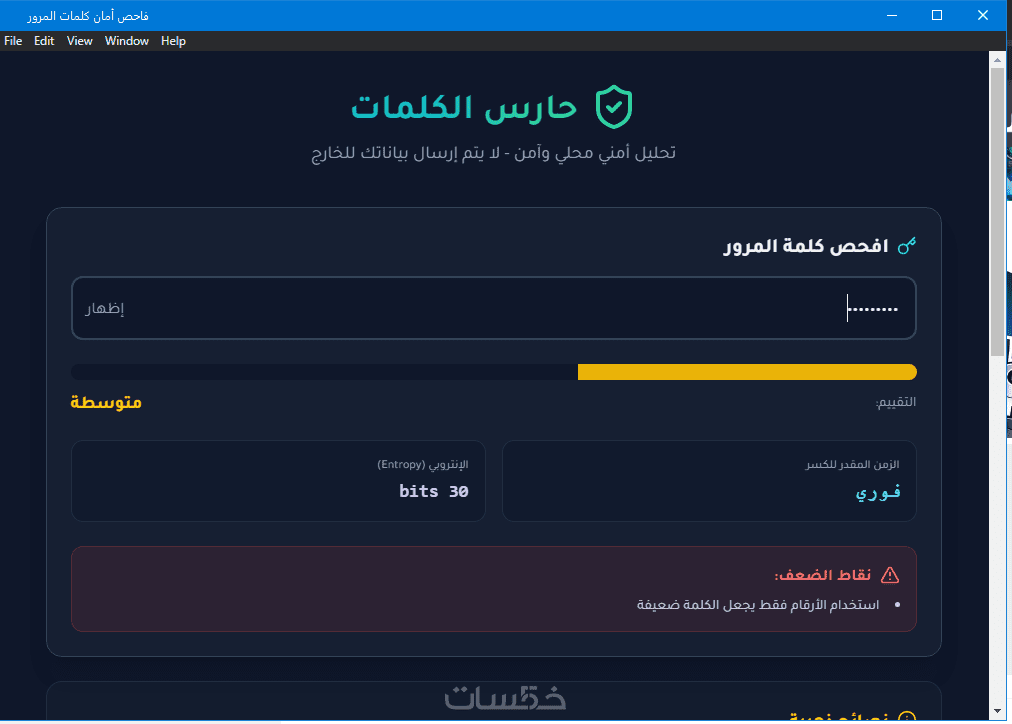Click the الإنتروبي (Entropy) label
1012x724 pixels.
(x=423, y=465)
